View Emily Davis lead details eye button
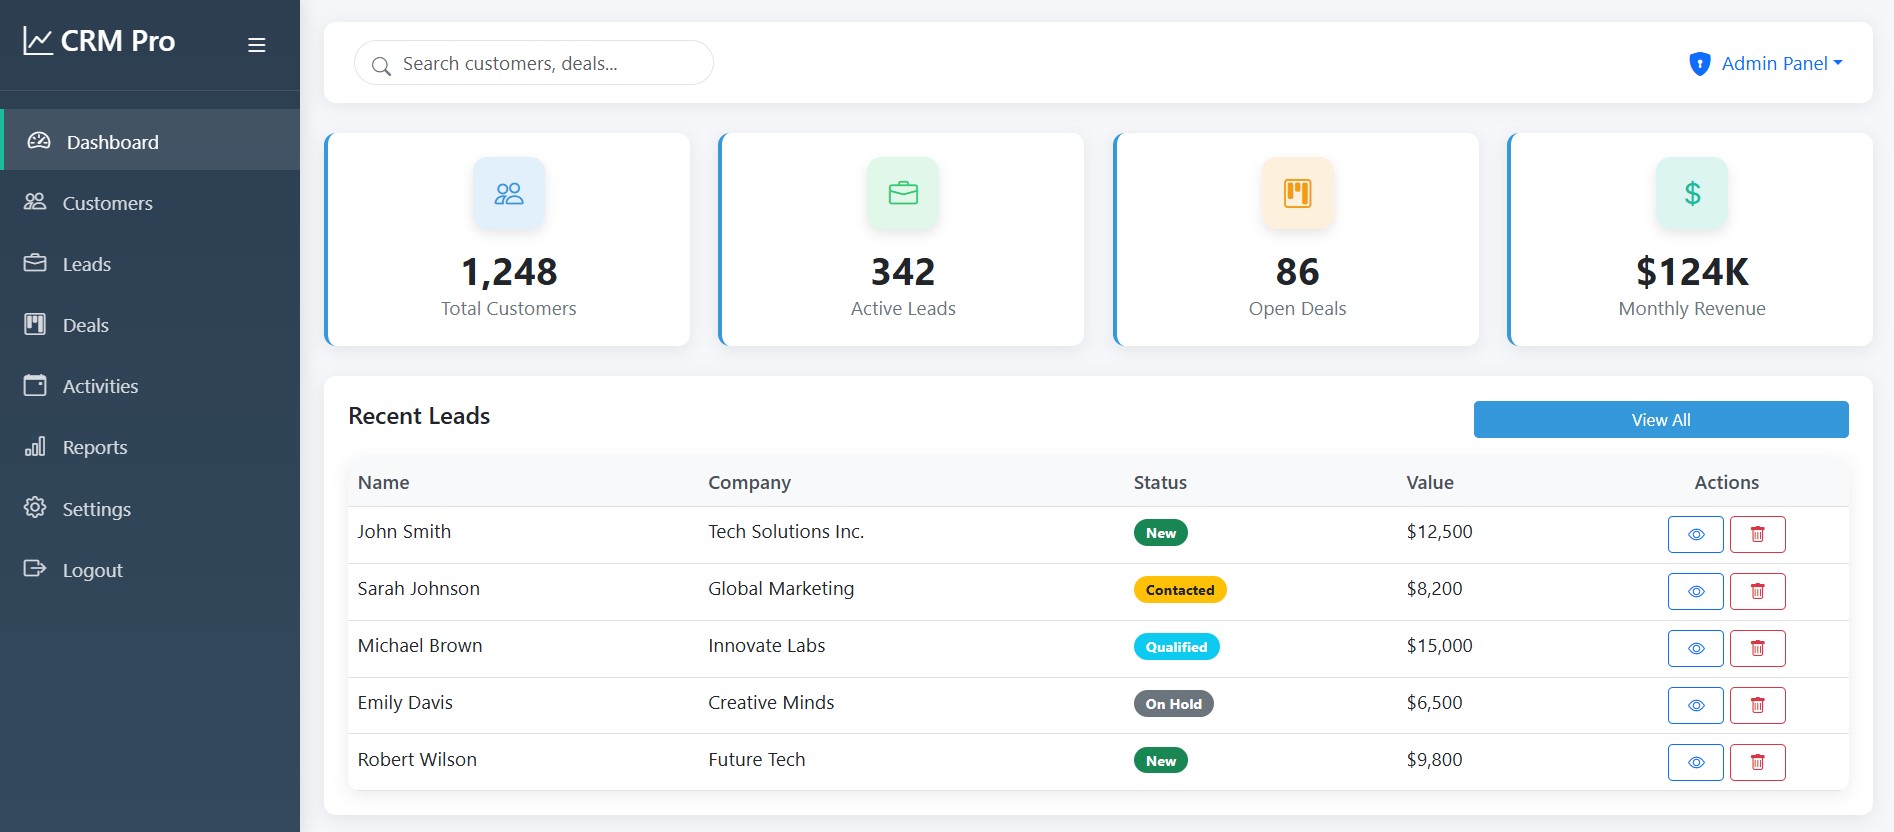 click(x=1695, y=705)
